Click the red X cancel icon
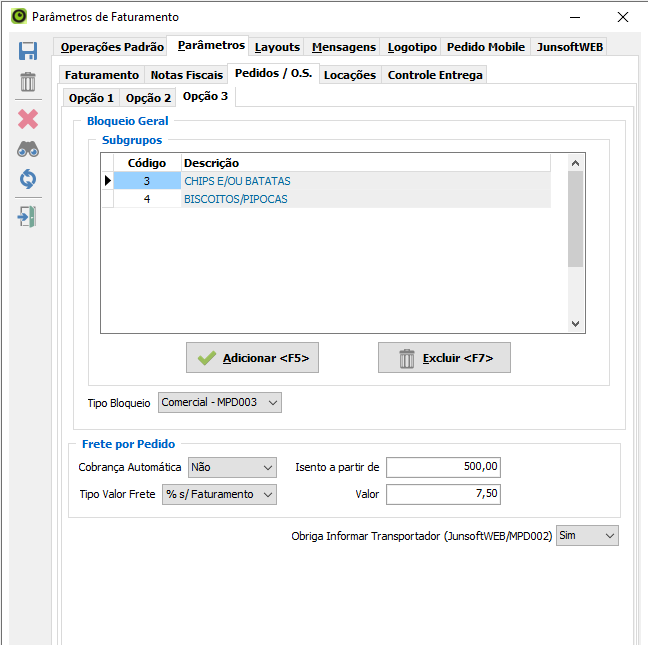 coord(28,119)
